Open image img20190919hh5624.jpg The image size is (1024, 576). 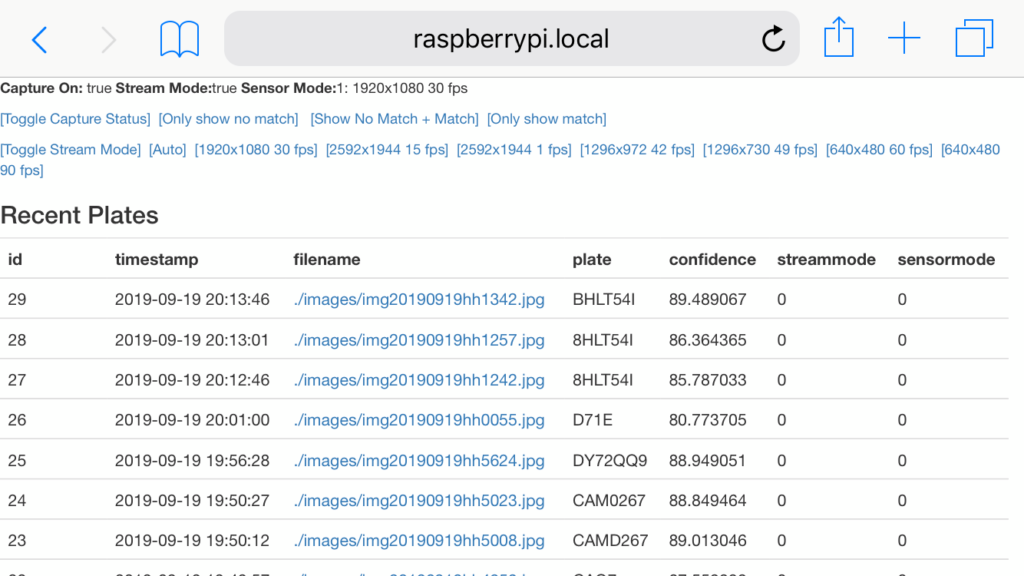point(420,461)
